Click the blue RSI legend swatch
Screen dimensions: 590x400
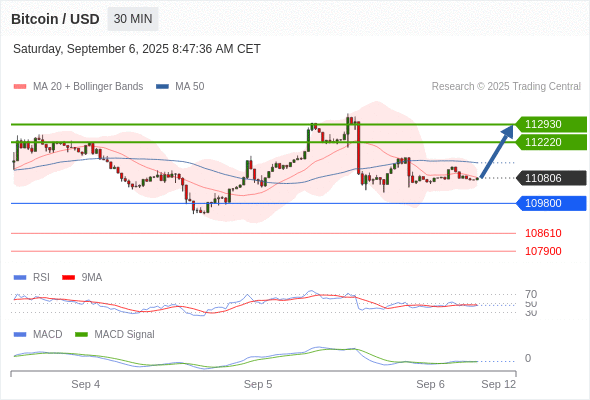(20, 278)
